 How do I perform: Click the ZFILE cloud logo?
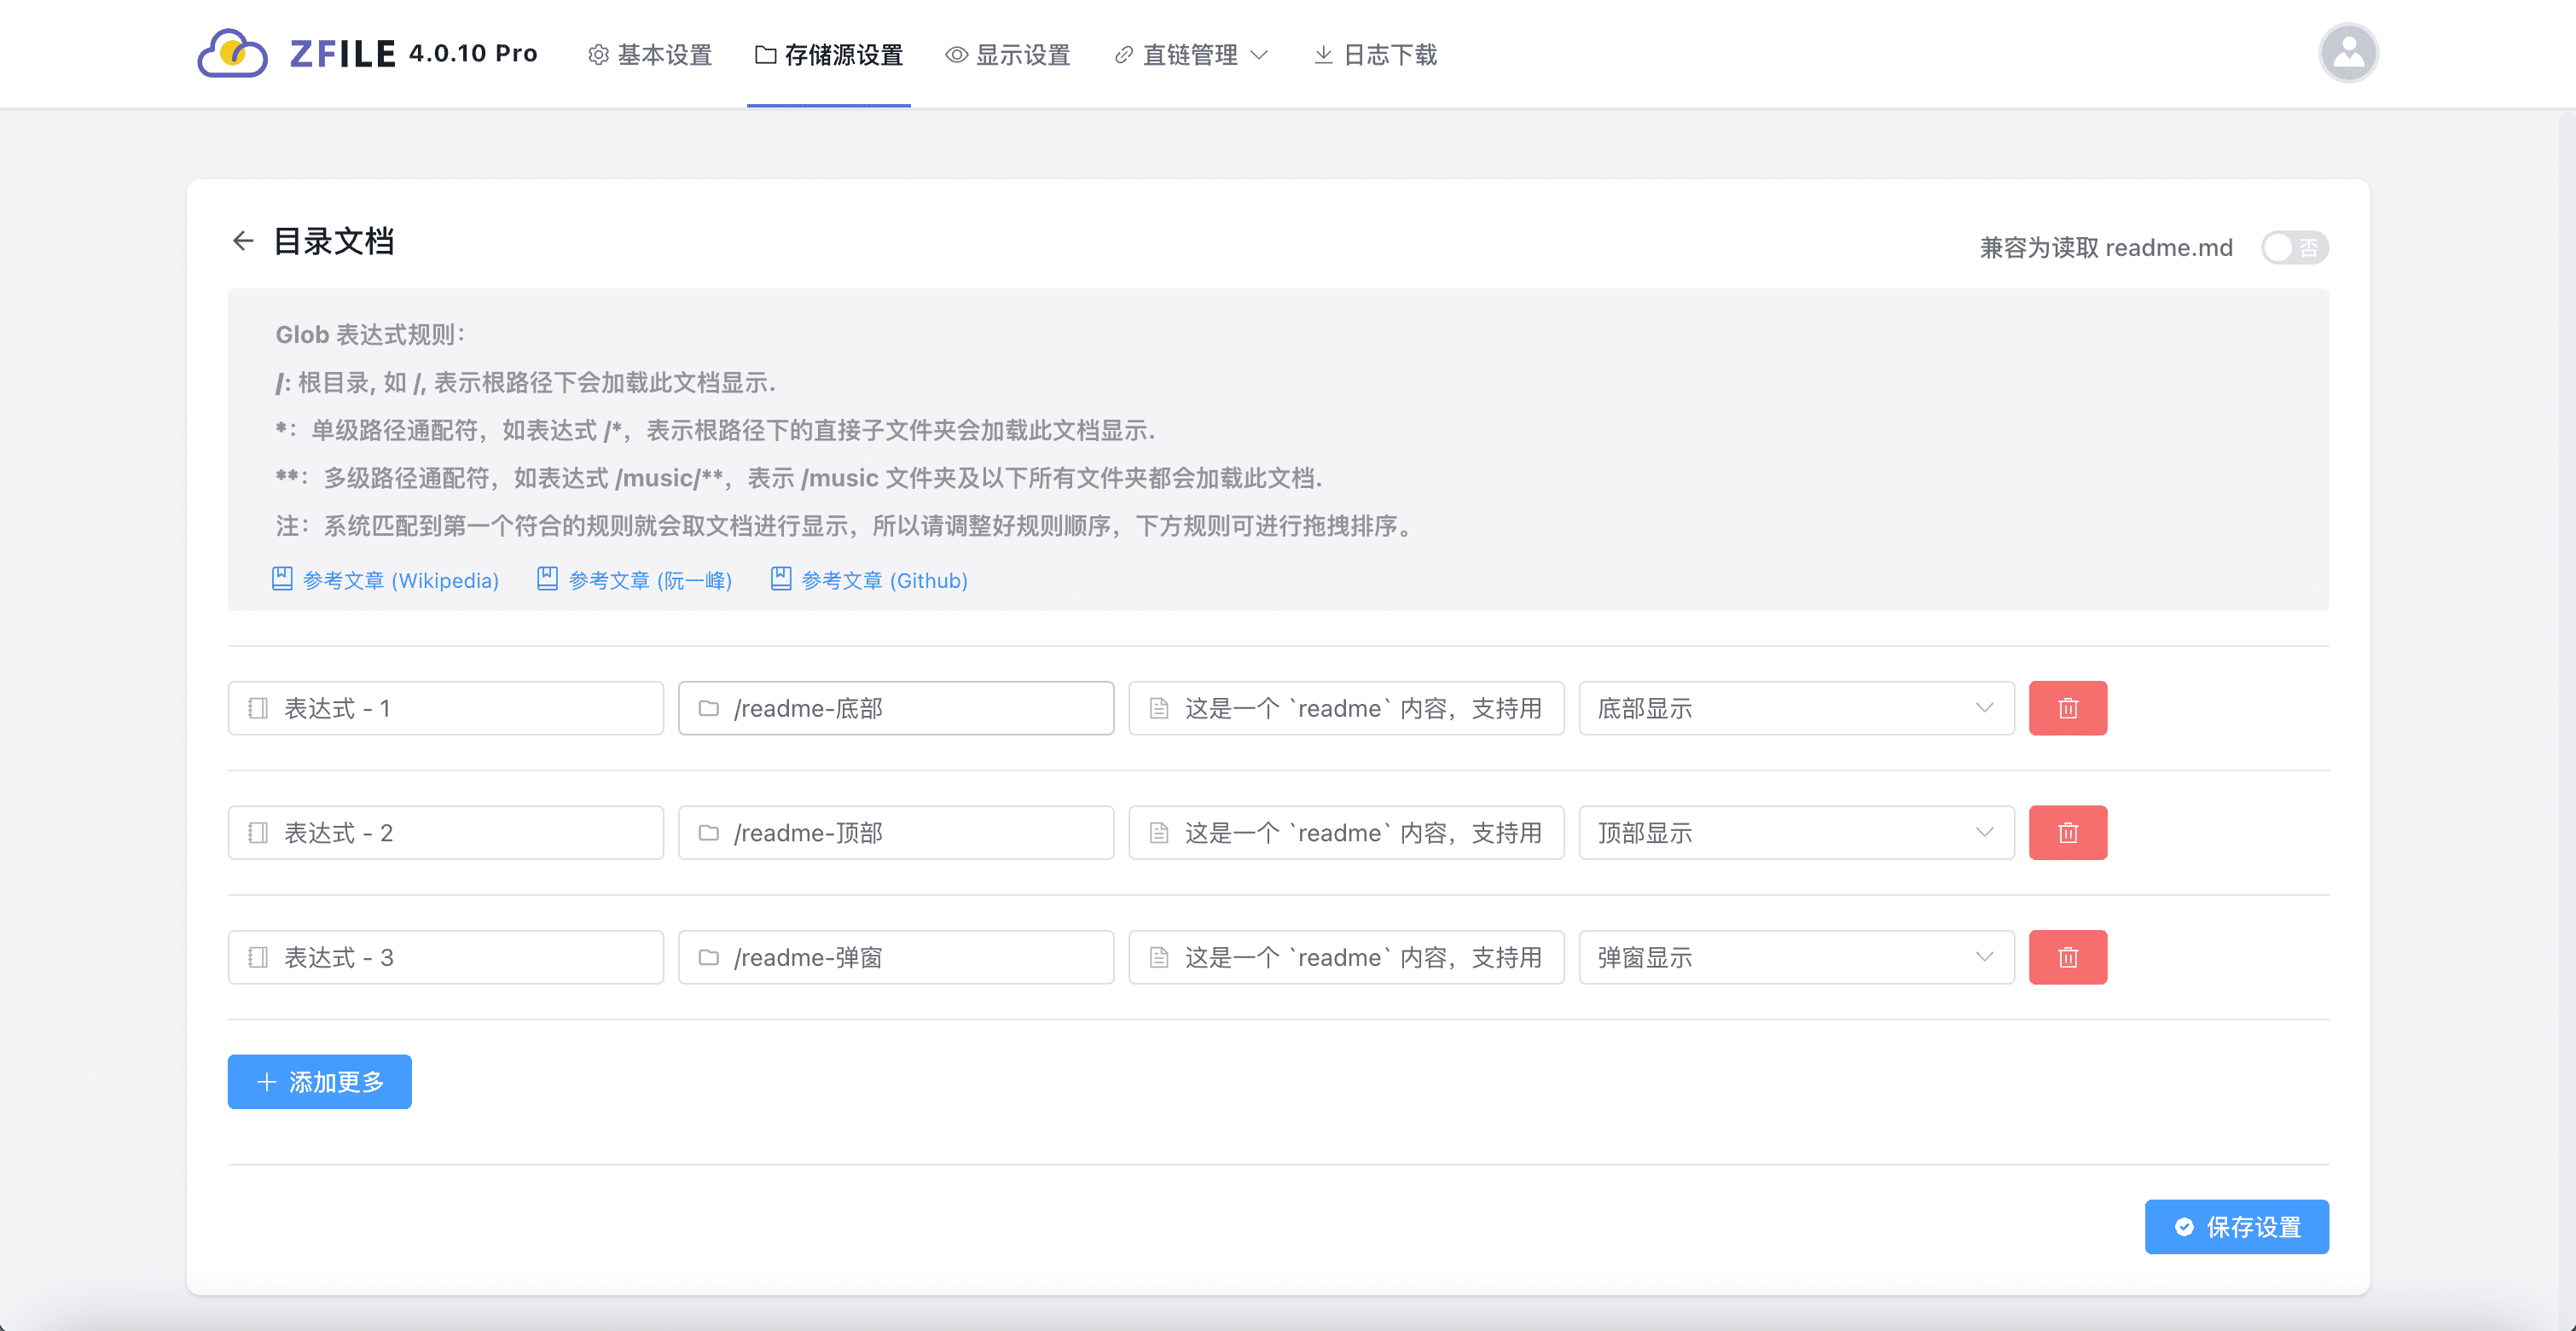pyautogui.click(x=232, y=53)
